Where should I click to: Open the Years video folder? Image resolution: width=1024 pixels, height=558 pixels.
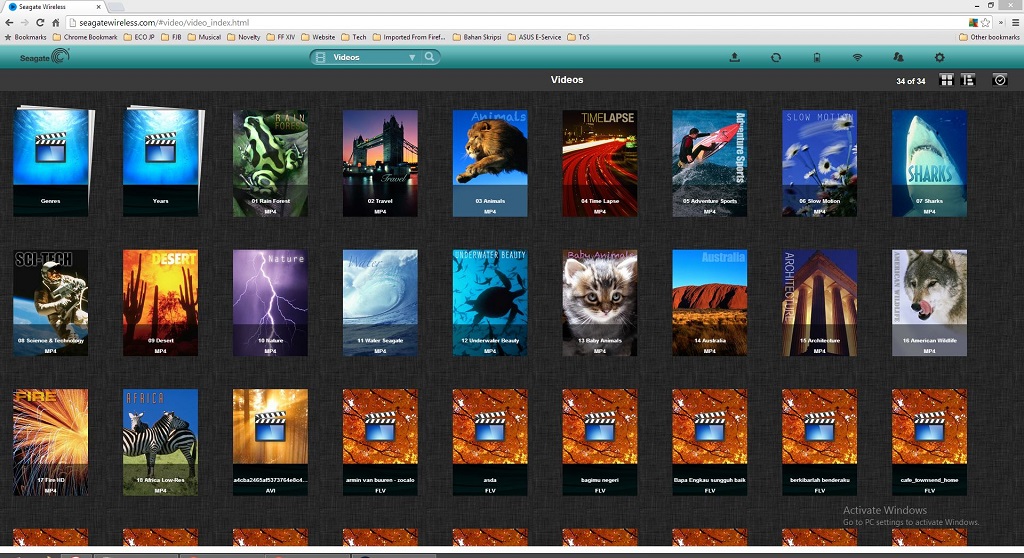tap(161, 160)
